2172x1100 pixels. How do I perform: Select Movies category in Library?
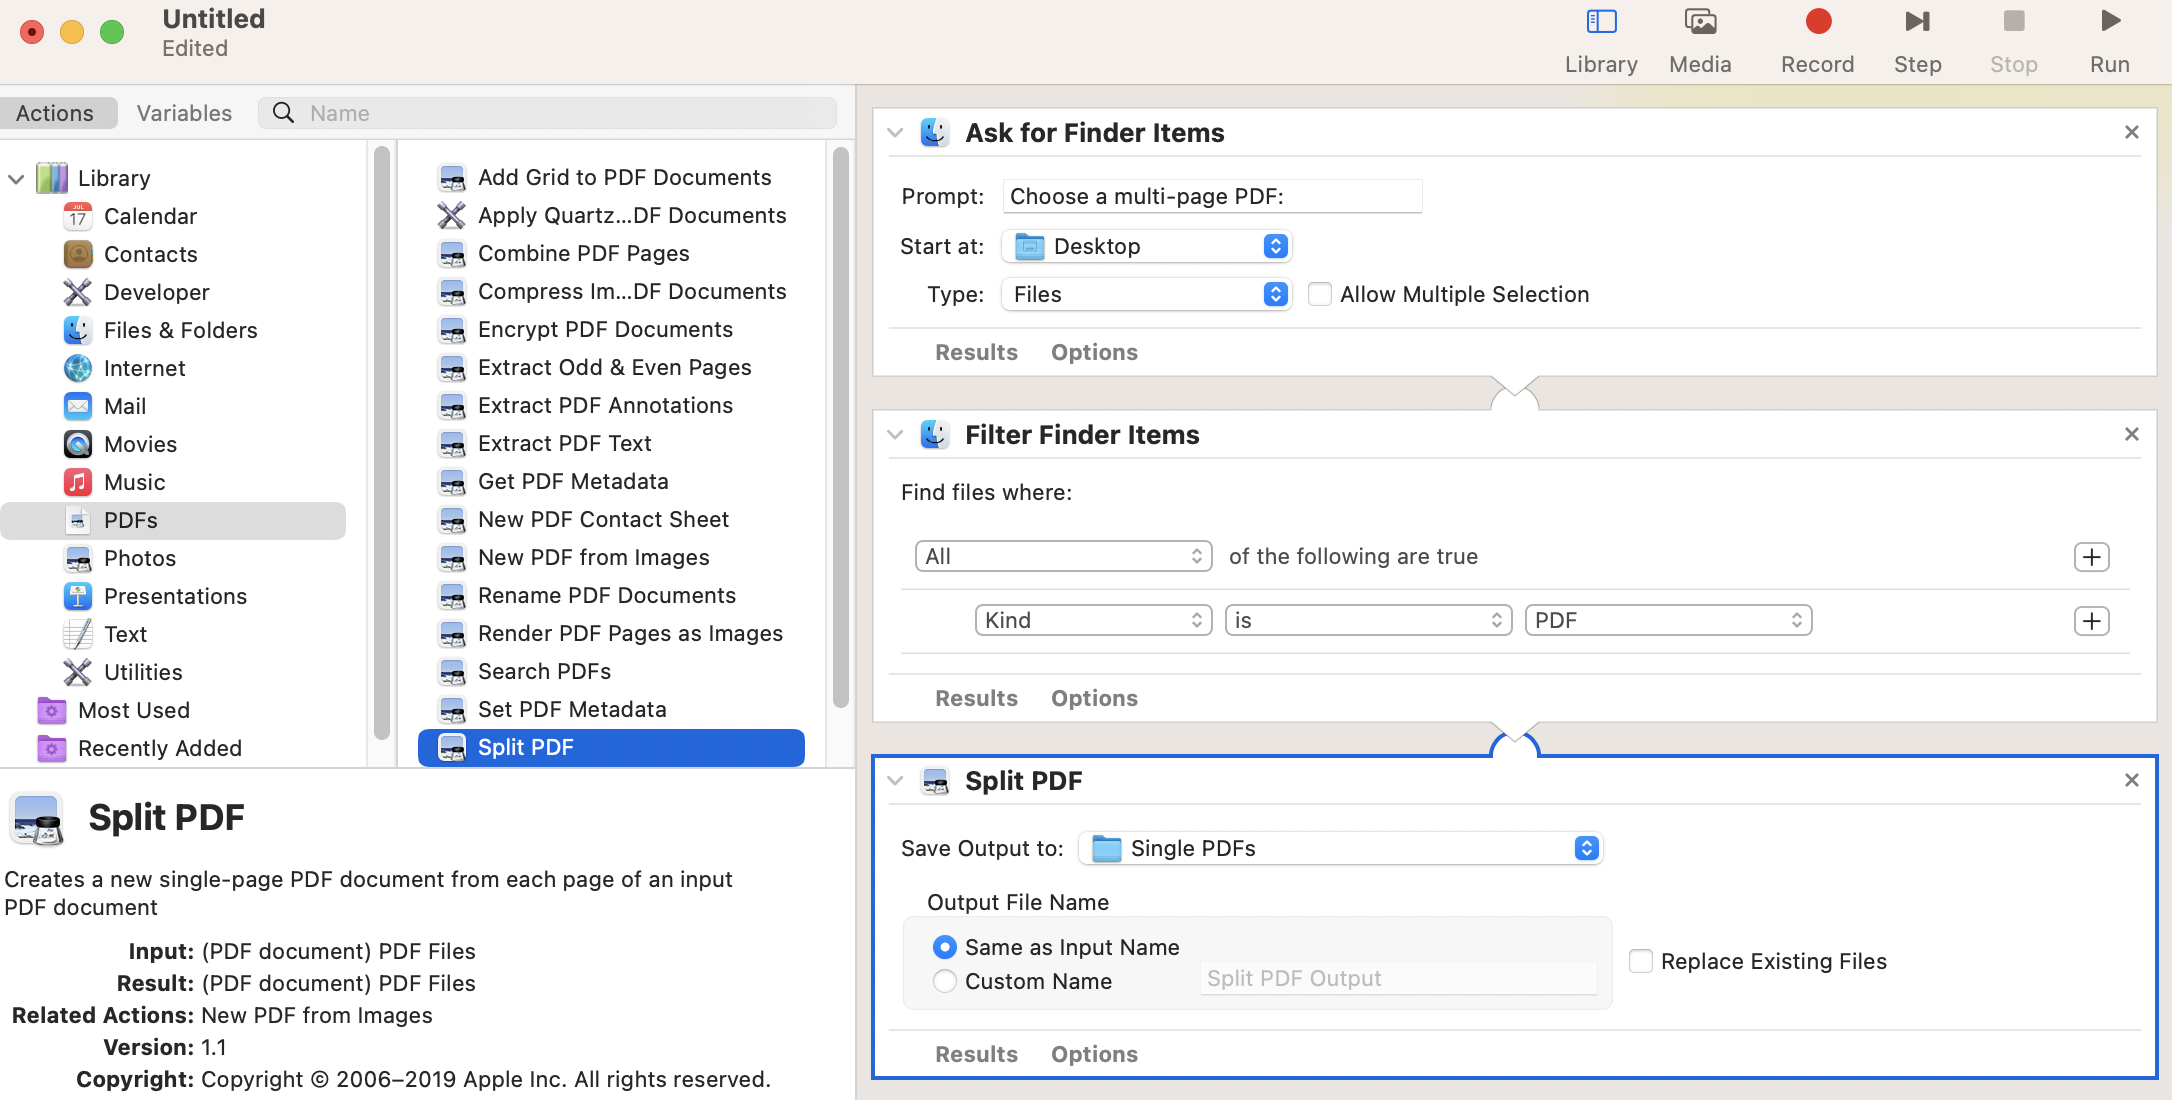[140, 444]
